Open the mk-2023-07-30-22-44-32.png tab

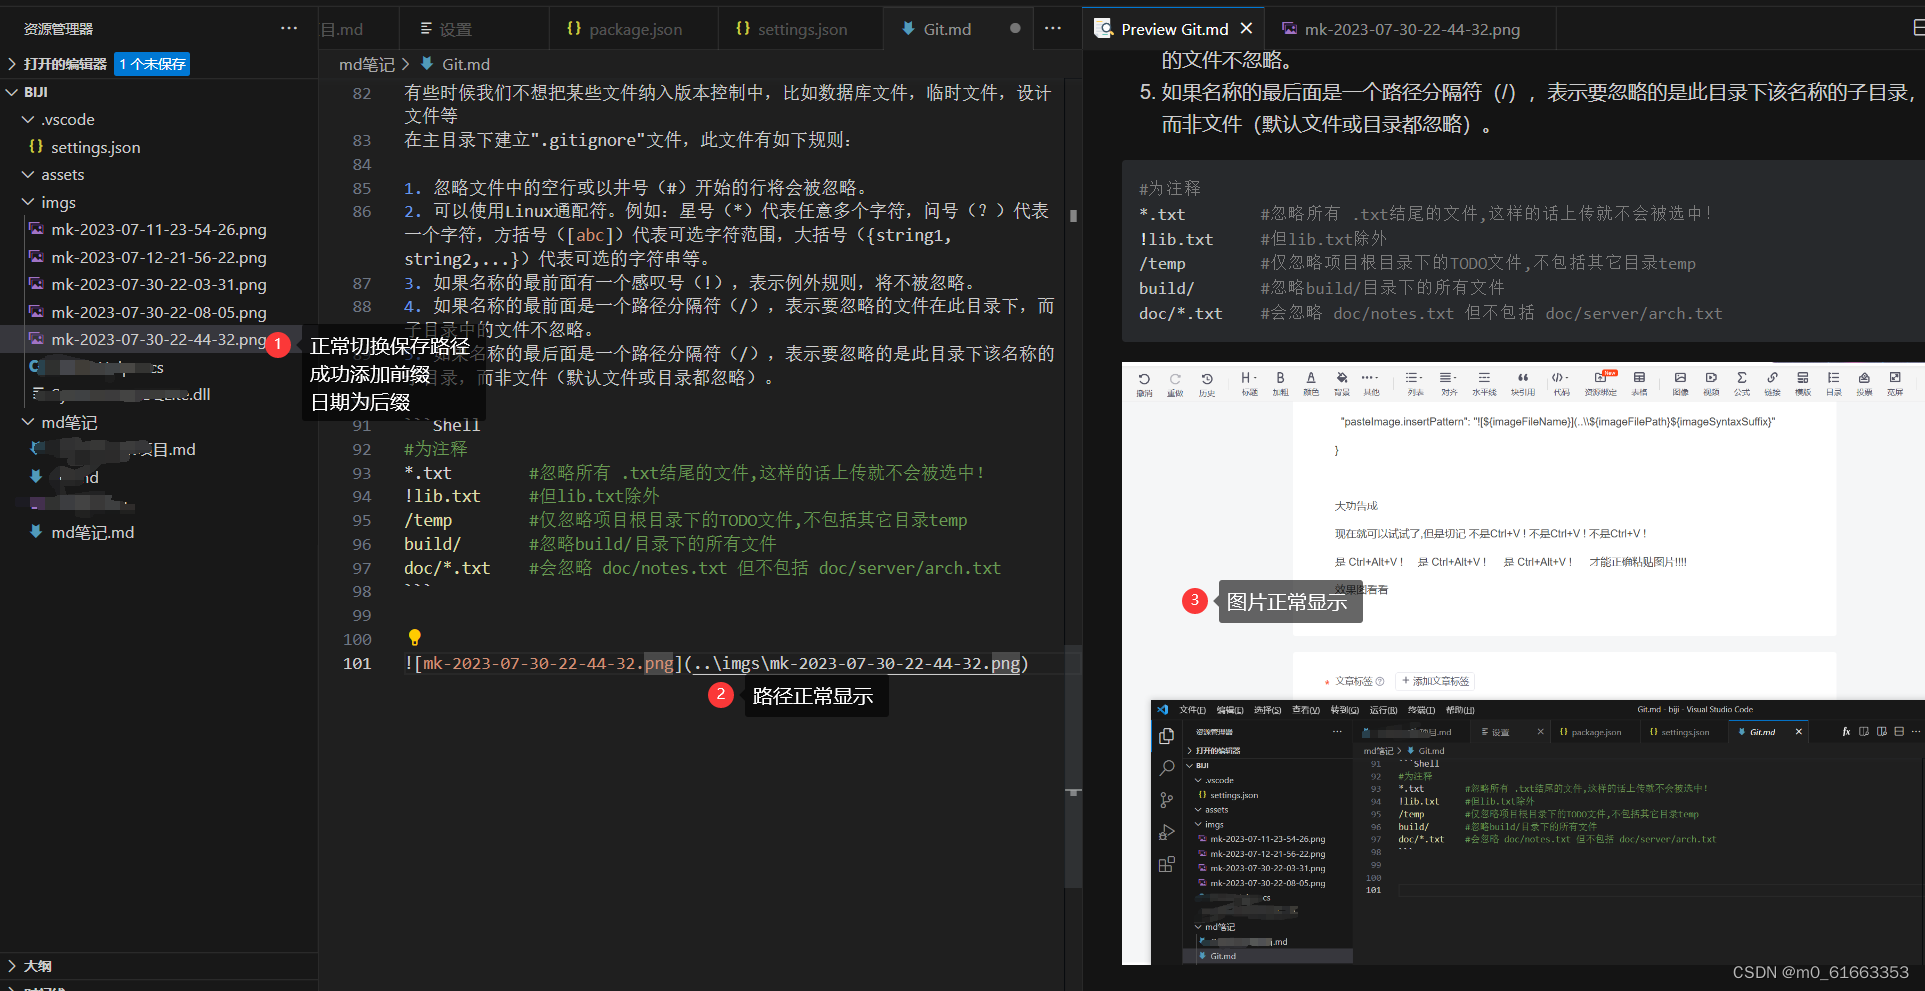coord(1411,29)
